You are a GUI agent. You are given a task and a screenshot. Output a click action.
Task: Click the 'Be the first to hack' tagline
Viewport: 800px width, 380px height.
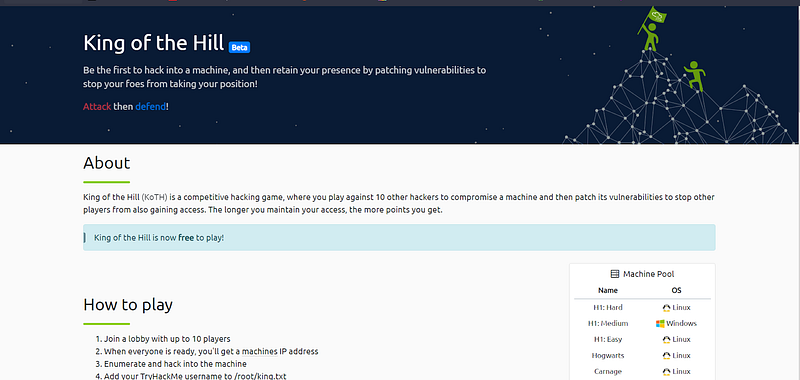pyautogui.click(x=285, y=77)
